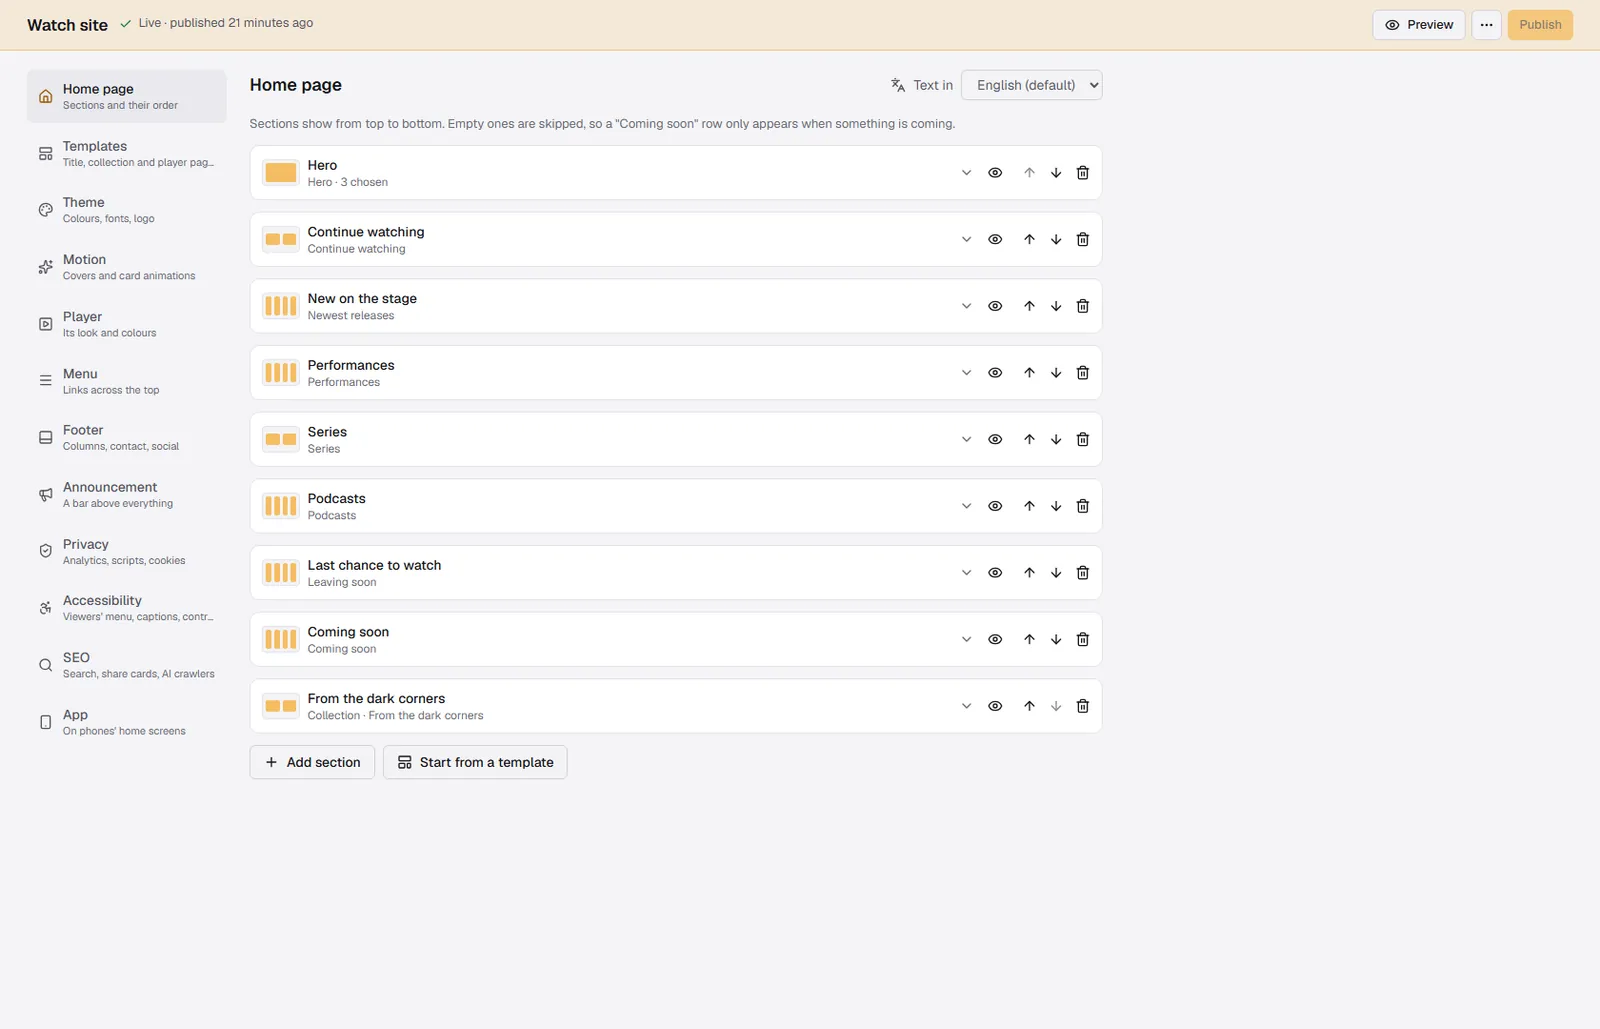Move New on the stage section down
The width and height of the screenshot is (1600, 1029).
click(1056, 306)
